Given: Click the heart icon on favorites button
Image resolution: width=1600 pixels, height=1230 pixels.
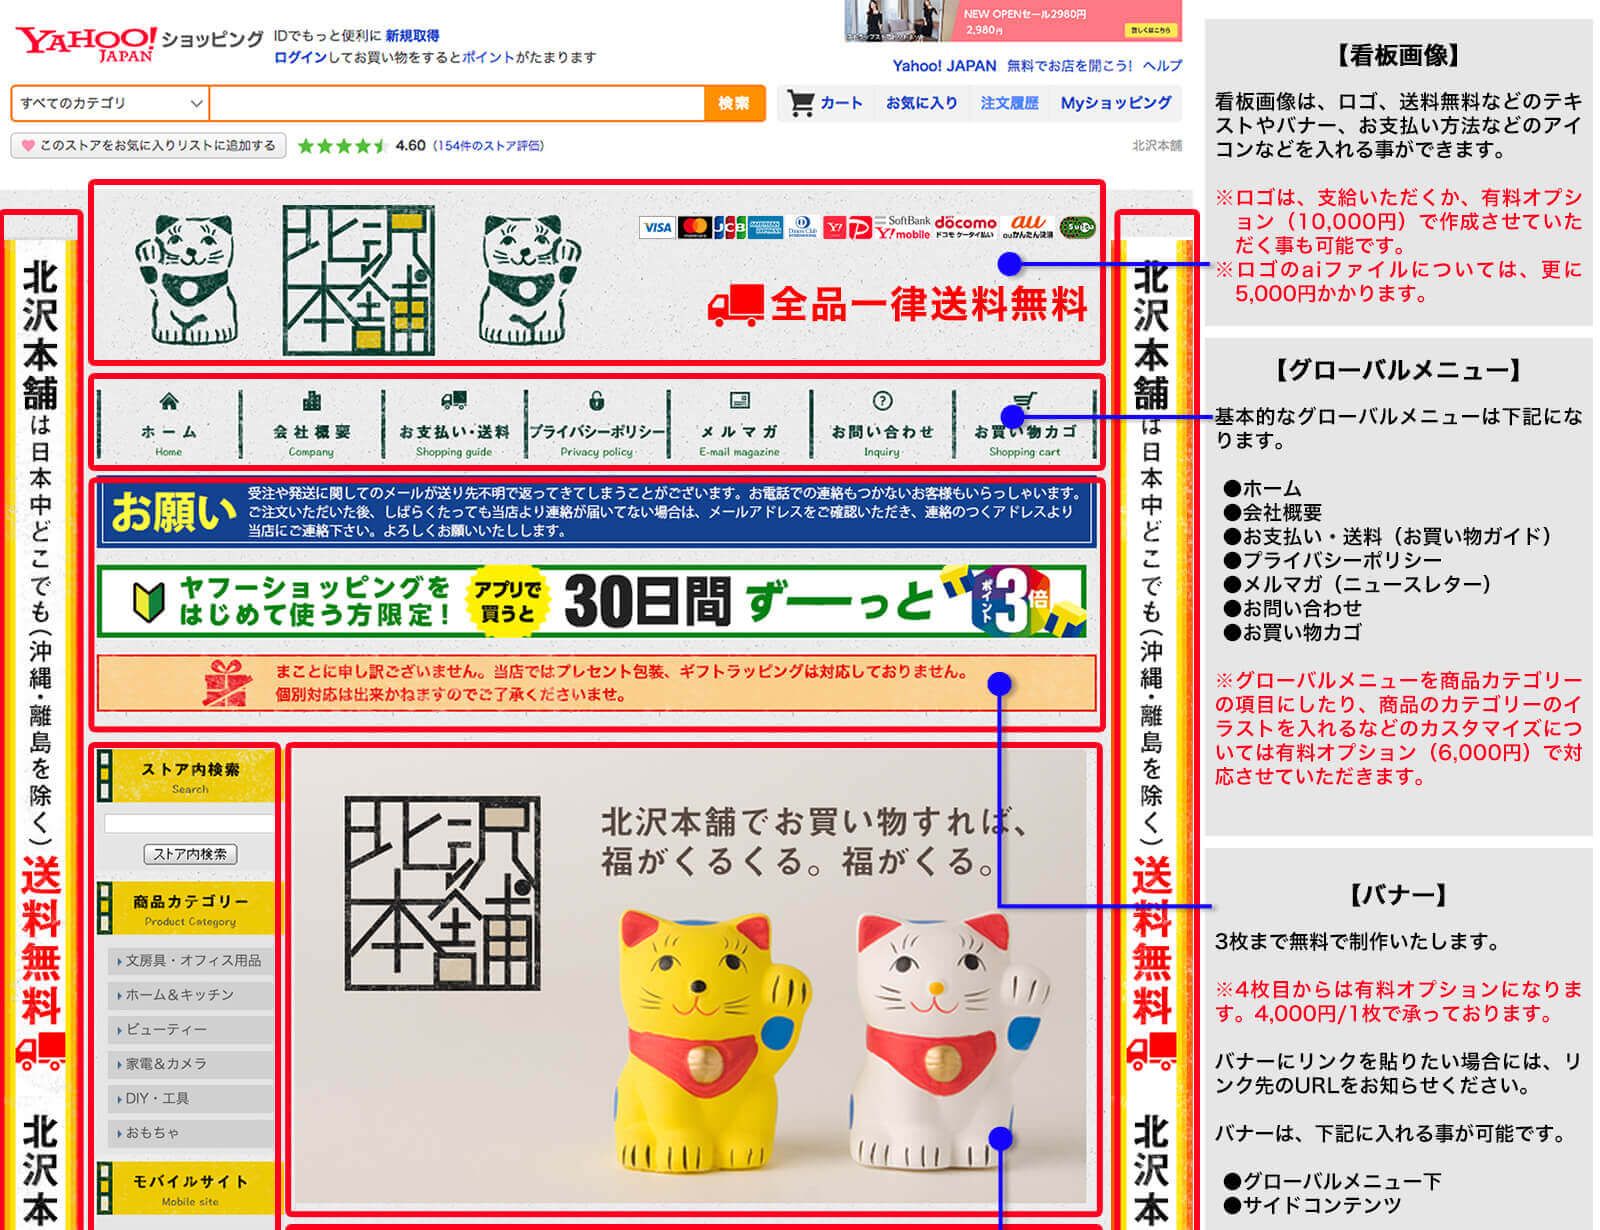Looking at the screenshot, I should (28, 145).
